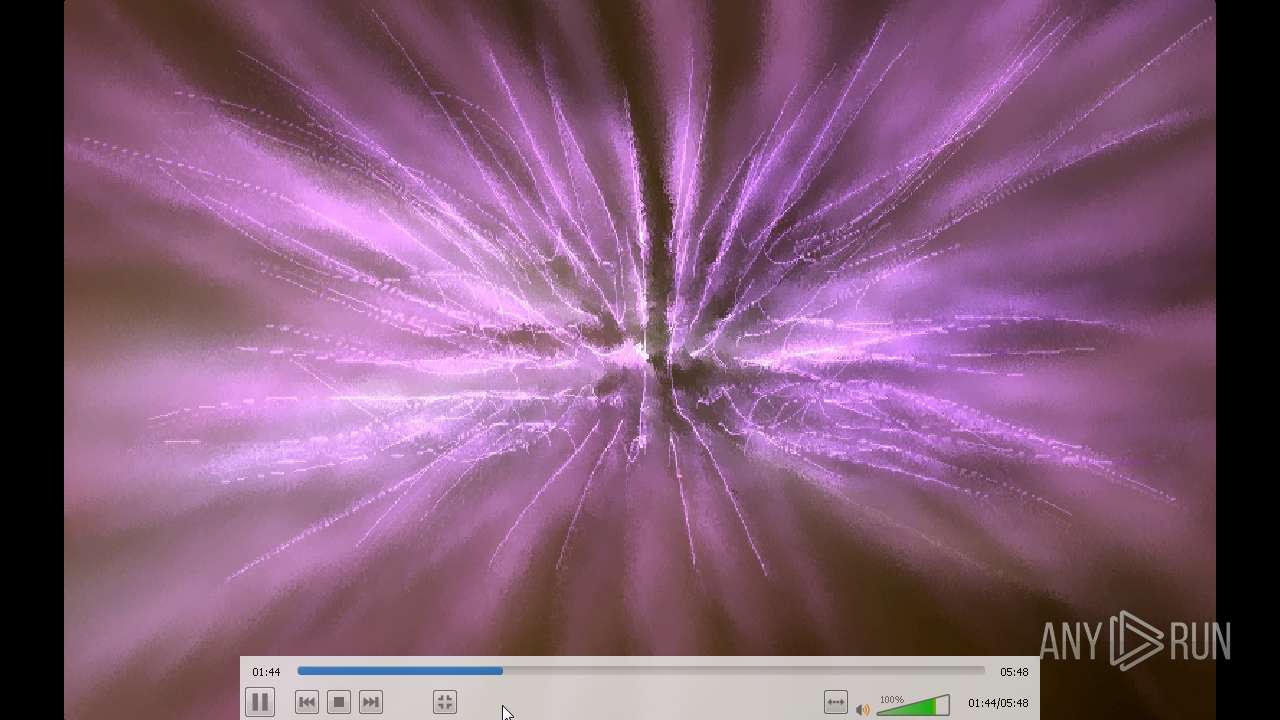Click the elapsed time label 01:44

[266, 672]
